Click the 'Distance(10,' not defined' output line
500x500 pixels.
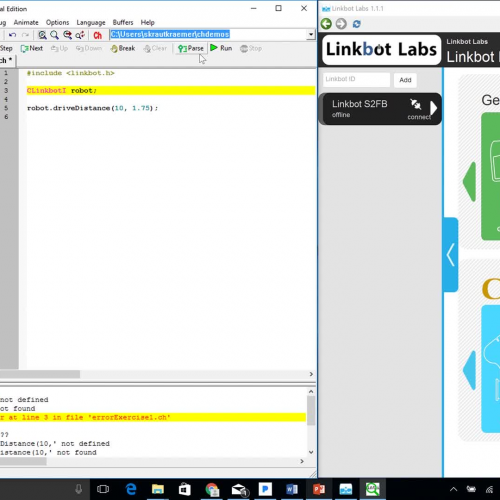pos(55,444)
